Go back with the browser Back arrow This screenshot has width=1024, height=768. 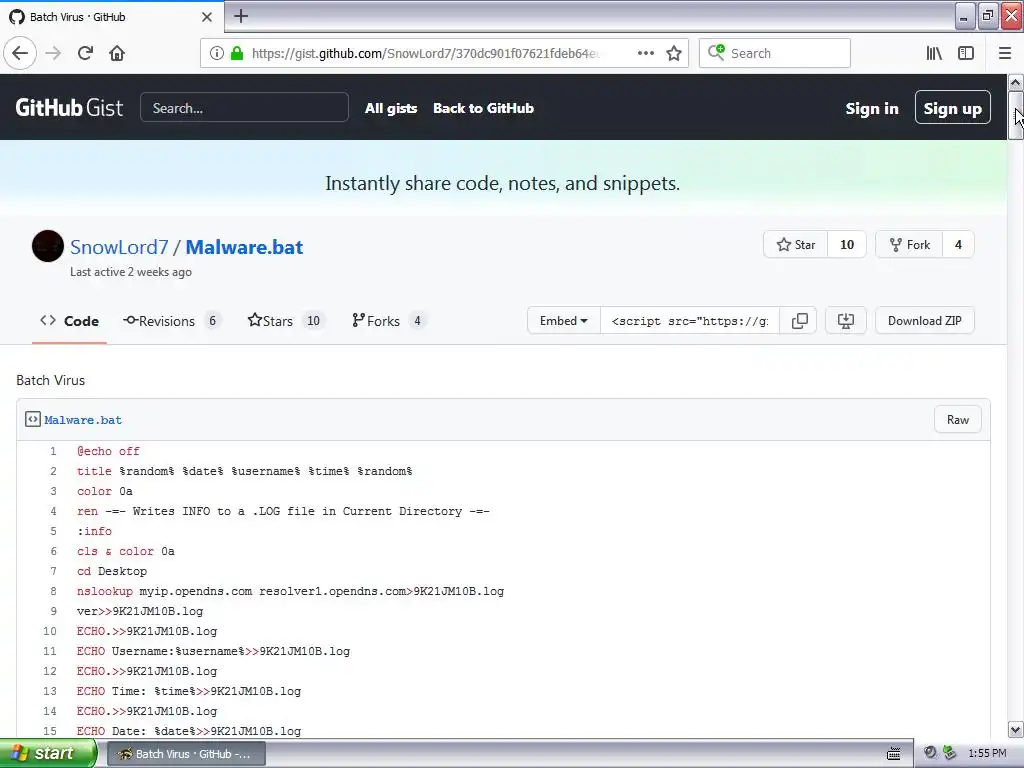(20, 53)
